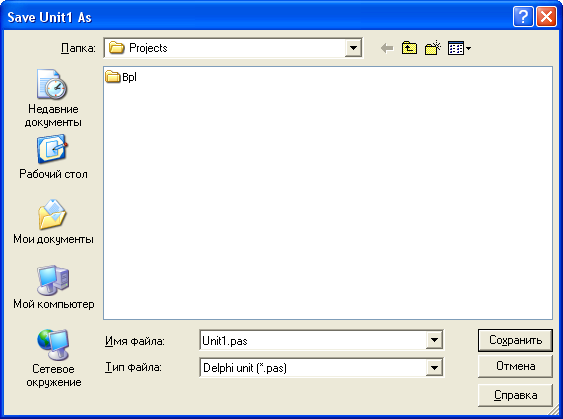Close the Save Unit1 As dialog
Screen dimensions: 563x419
click(546, 17)
